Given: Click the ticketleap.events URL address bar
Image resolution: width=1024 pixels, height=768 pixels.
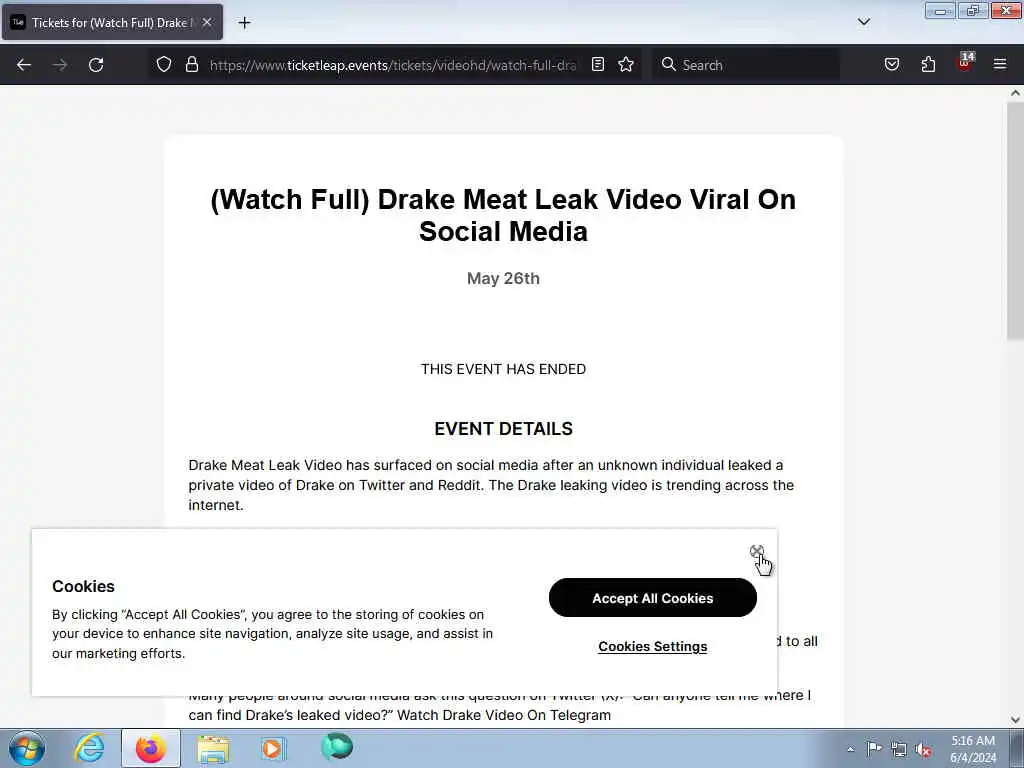Looking at the screenshot, I should point(392,65).
